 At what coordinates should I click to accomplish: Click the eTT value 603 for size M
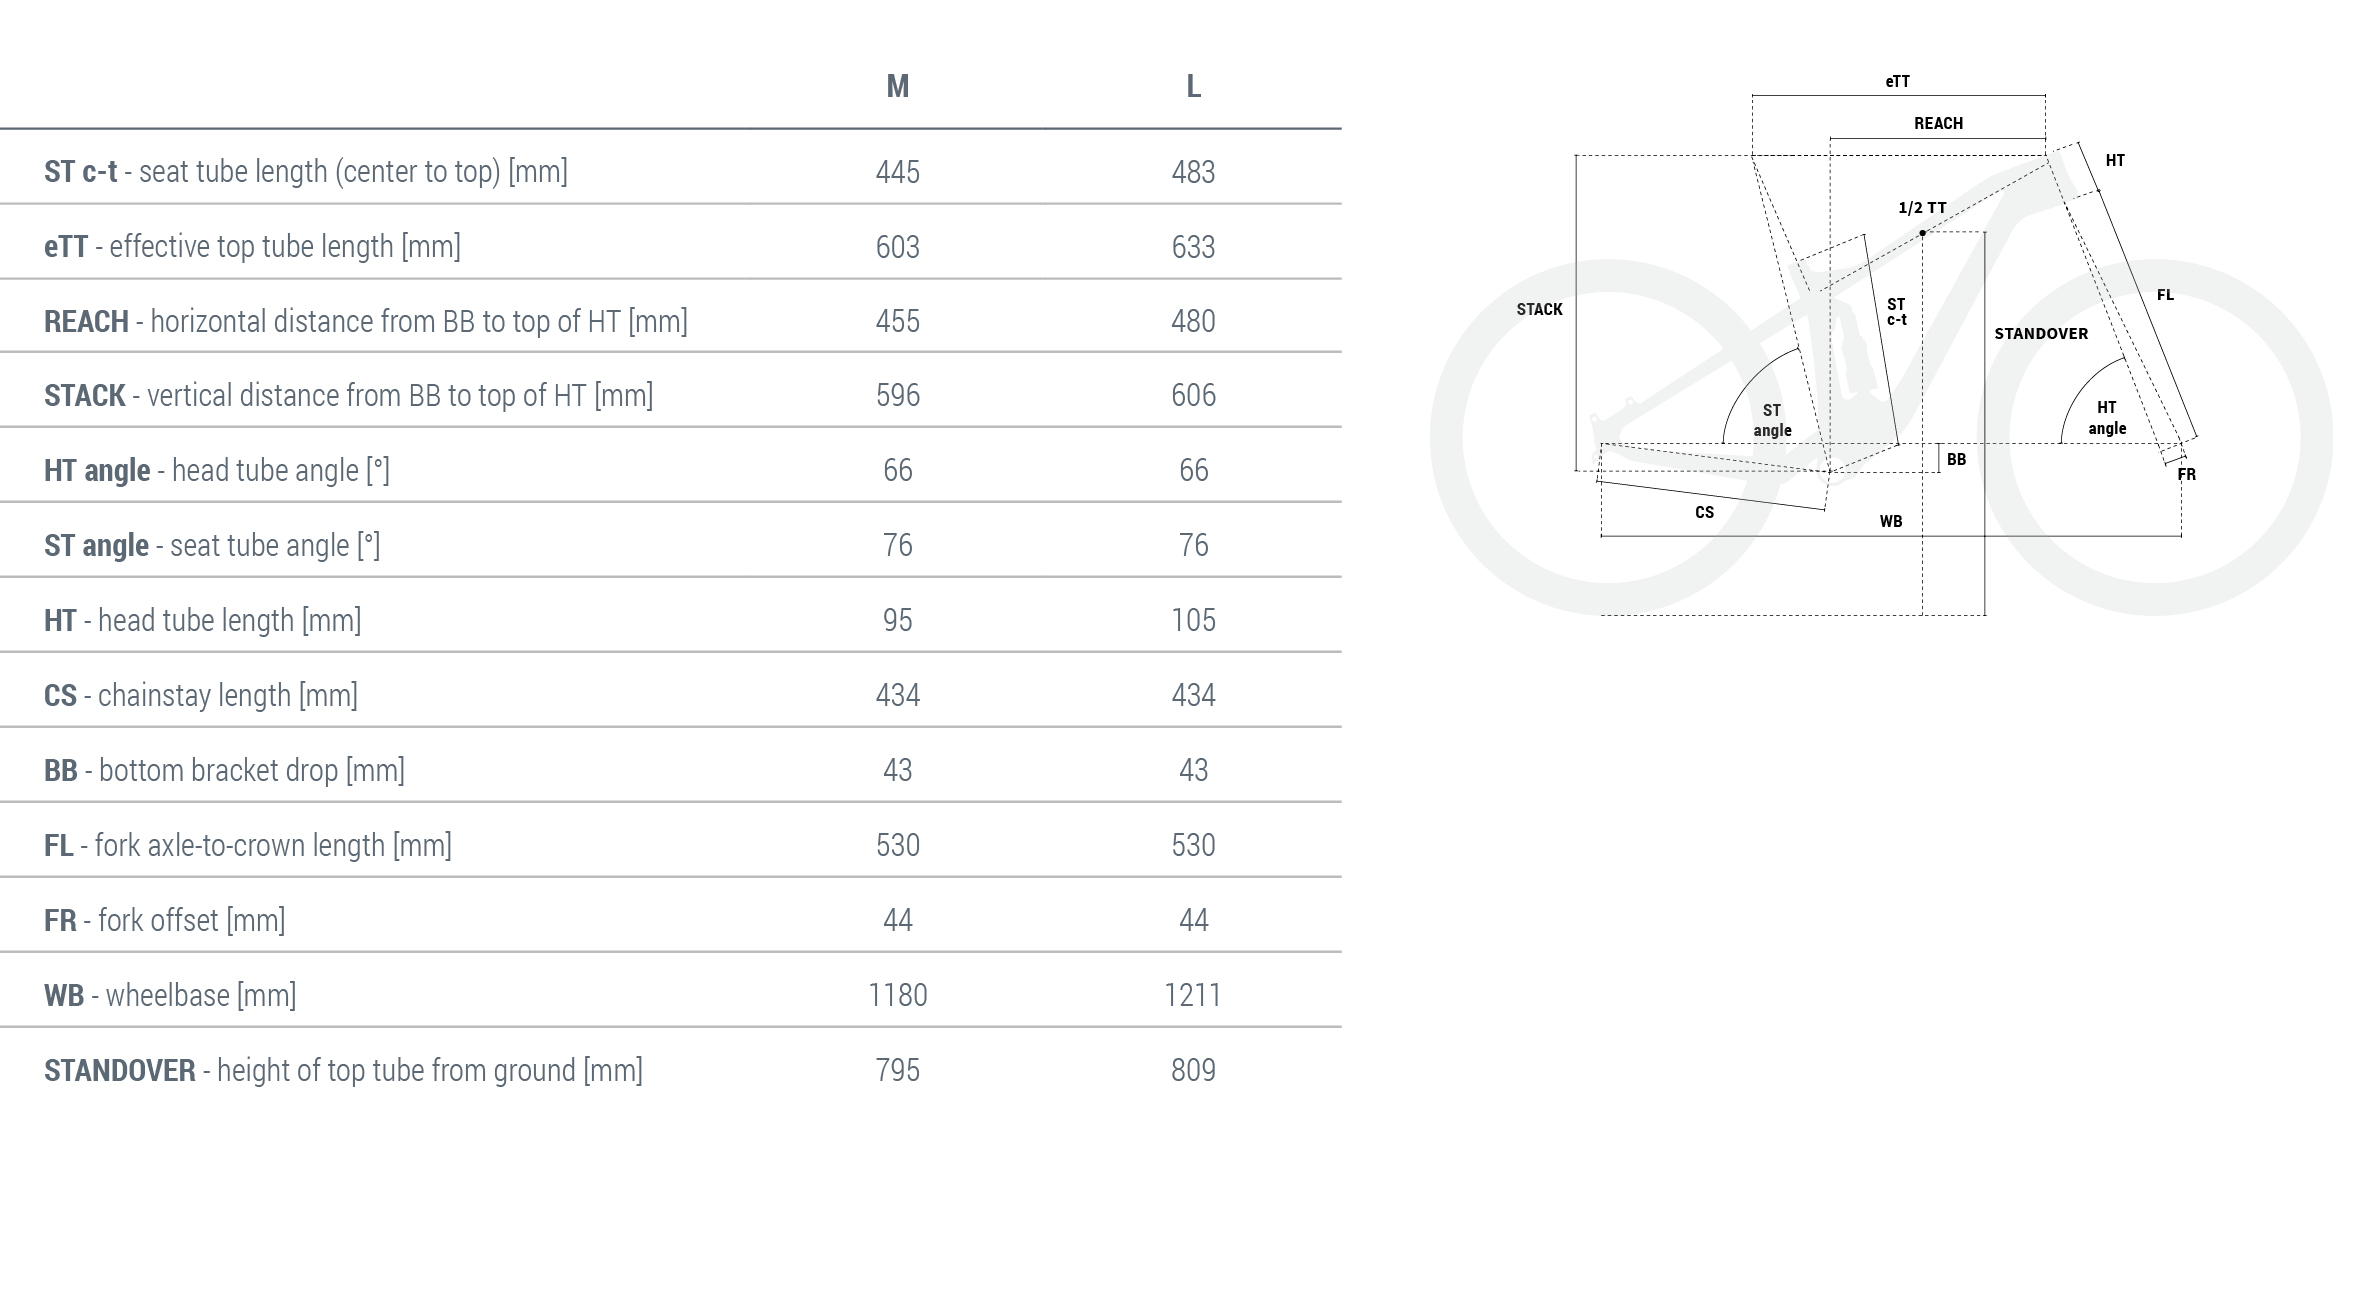[897, 247]
